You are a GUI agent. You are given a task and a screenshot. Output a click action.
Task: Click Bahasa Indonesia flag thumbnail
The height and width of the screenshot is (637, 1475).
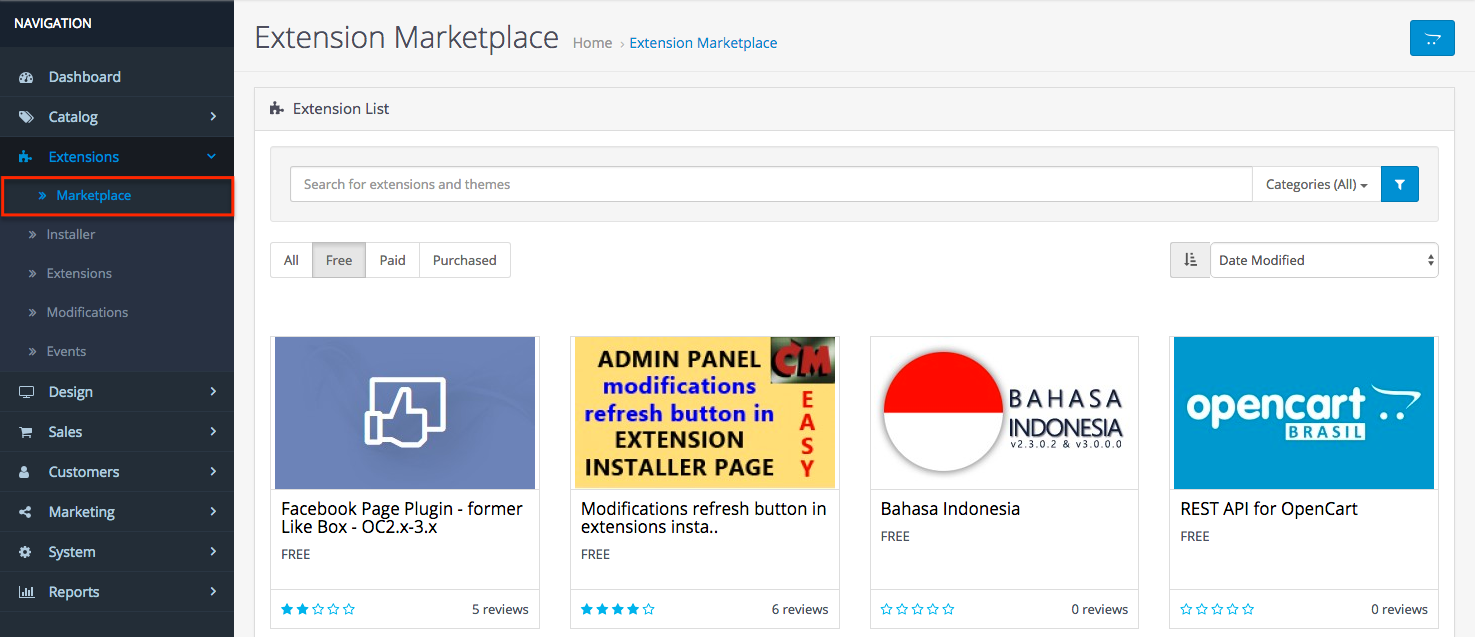pos(1004,413)
